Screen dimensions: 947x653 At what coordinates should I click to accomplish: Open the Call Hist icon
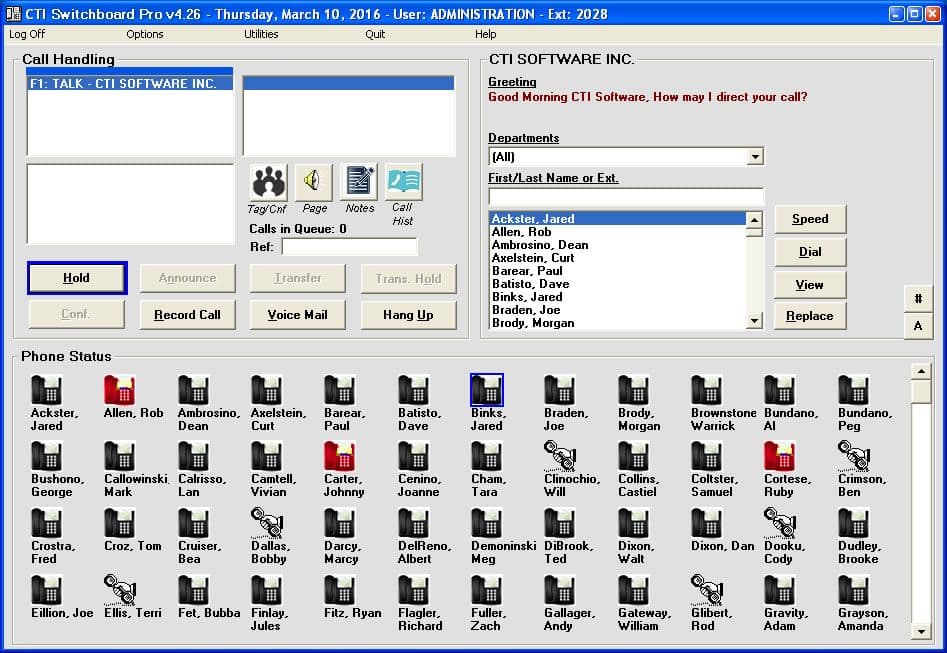click(x=403, y=182)
